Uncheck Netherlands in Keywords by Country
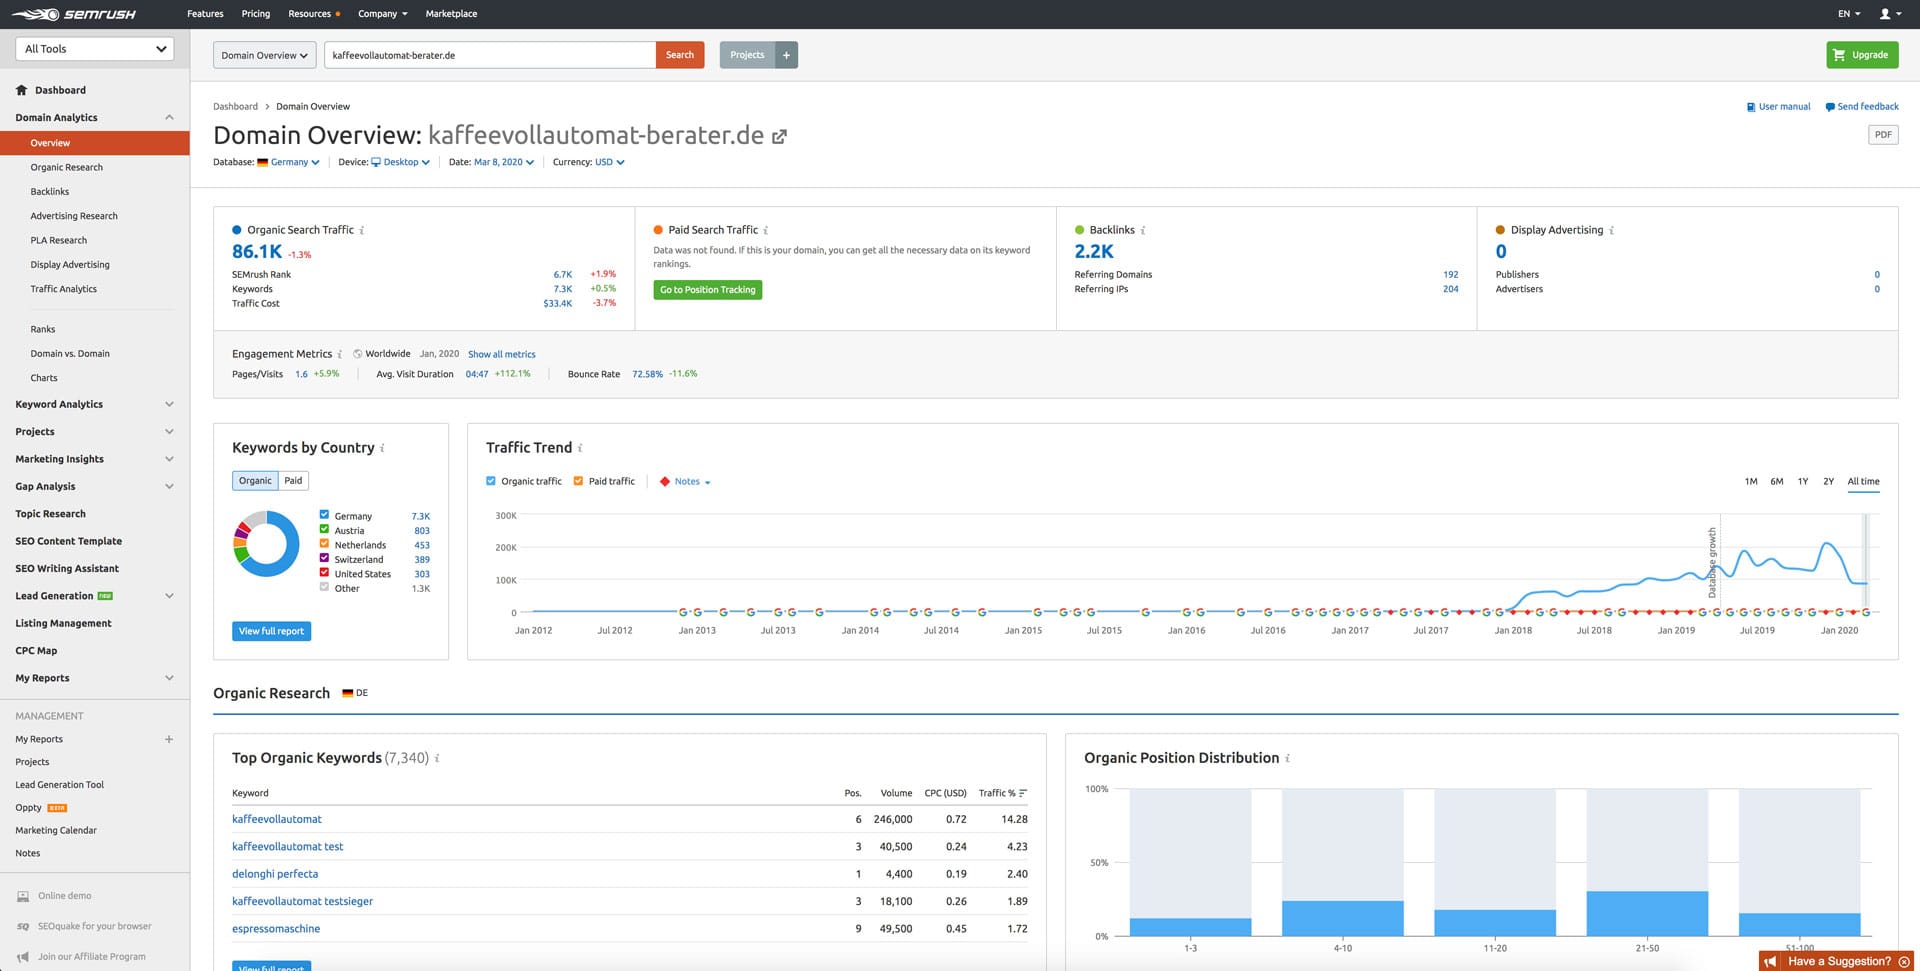 (x=324, y=544)
